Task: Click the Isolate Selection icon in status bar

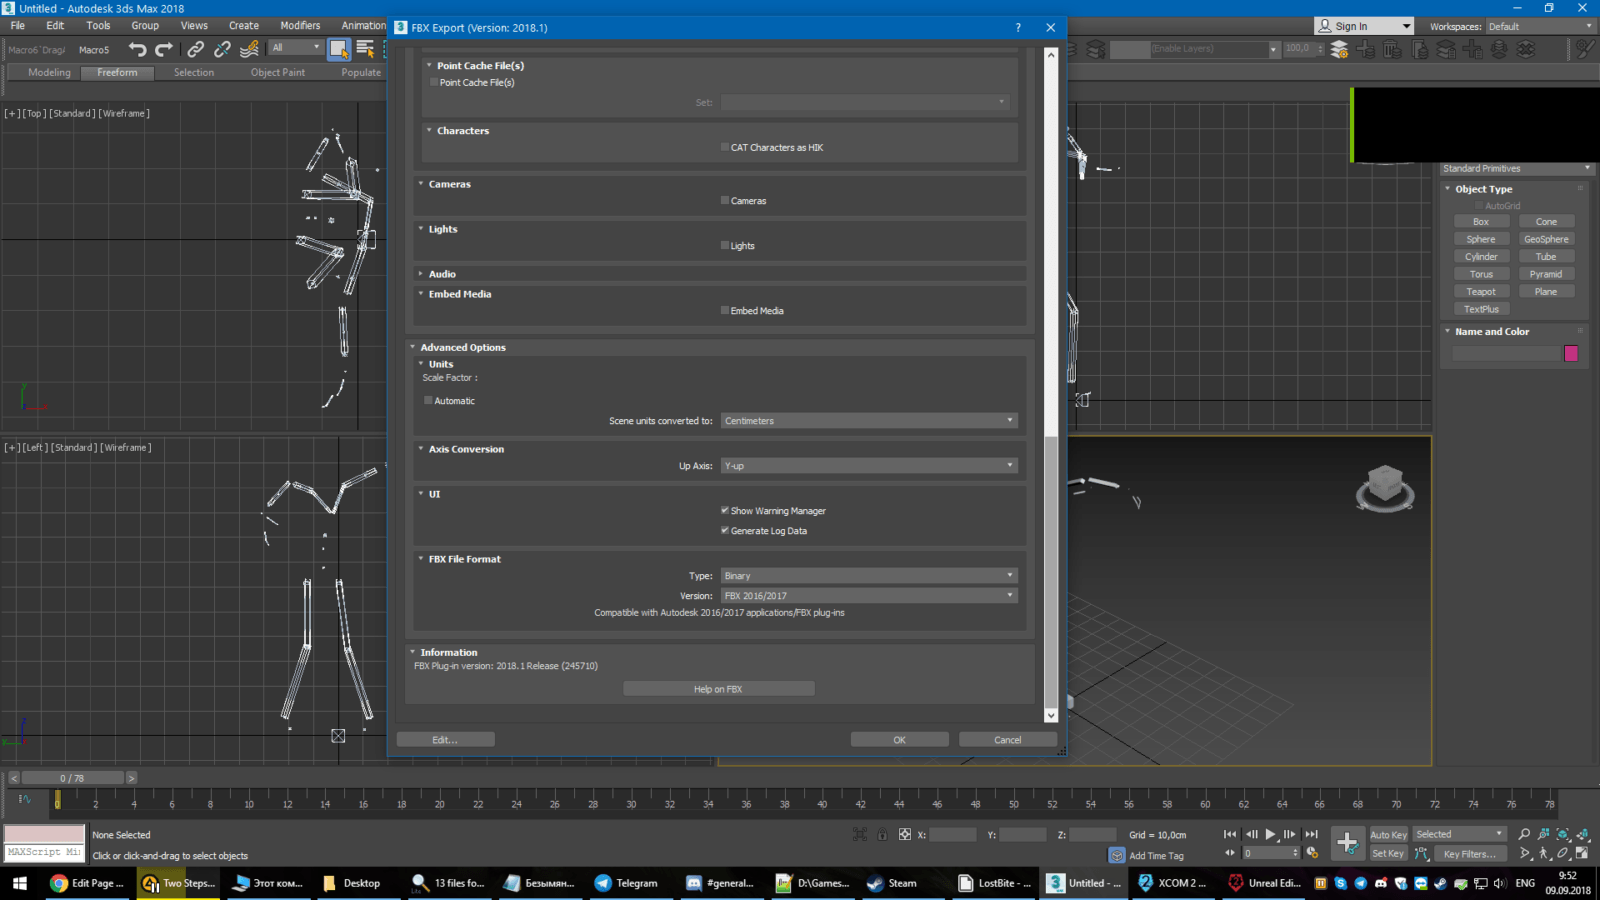Action: point(860,834)
